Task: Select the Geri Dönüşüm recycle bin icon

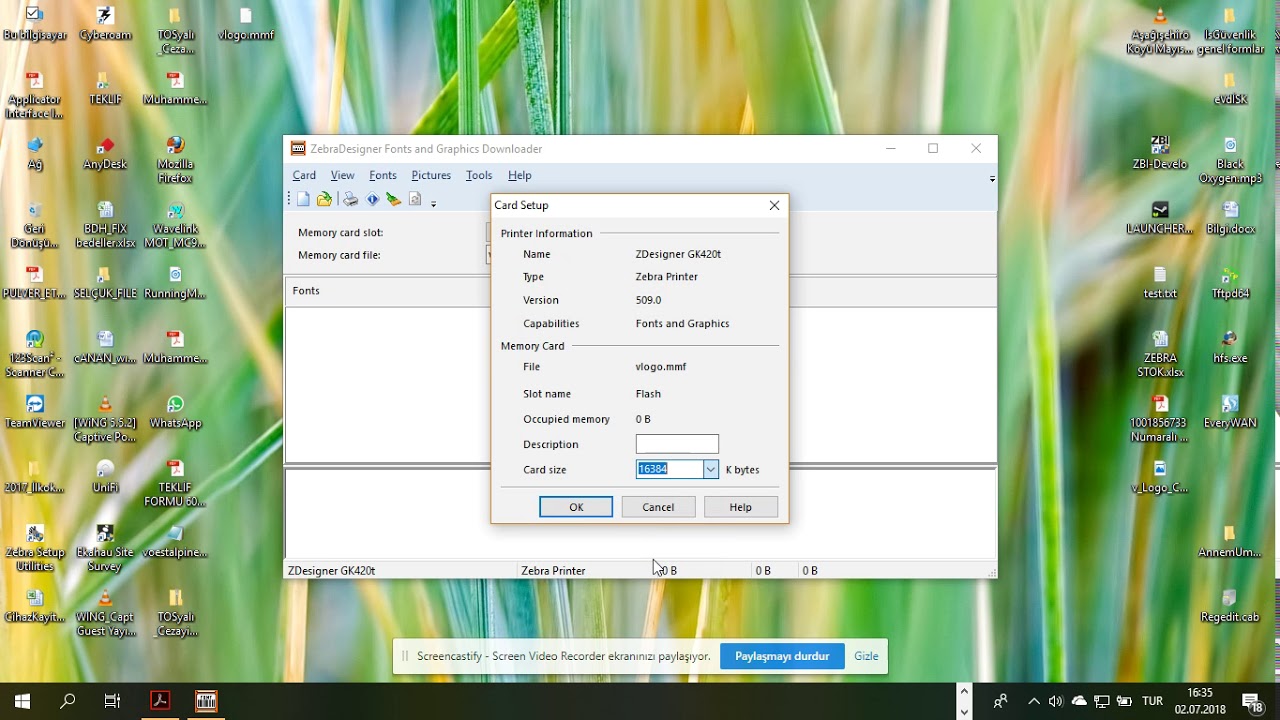Action: tap(35, 225)
